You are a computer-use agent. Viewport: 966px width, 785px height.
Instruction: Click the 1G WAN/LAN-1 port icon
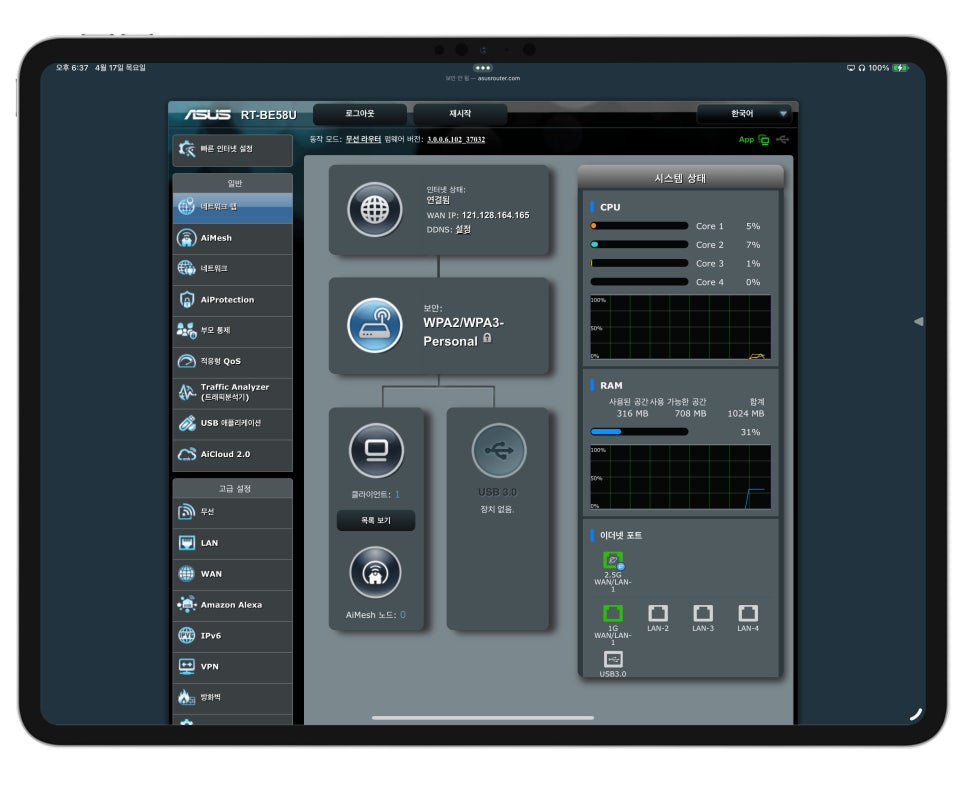coord(612,613)
